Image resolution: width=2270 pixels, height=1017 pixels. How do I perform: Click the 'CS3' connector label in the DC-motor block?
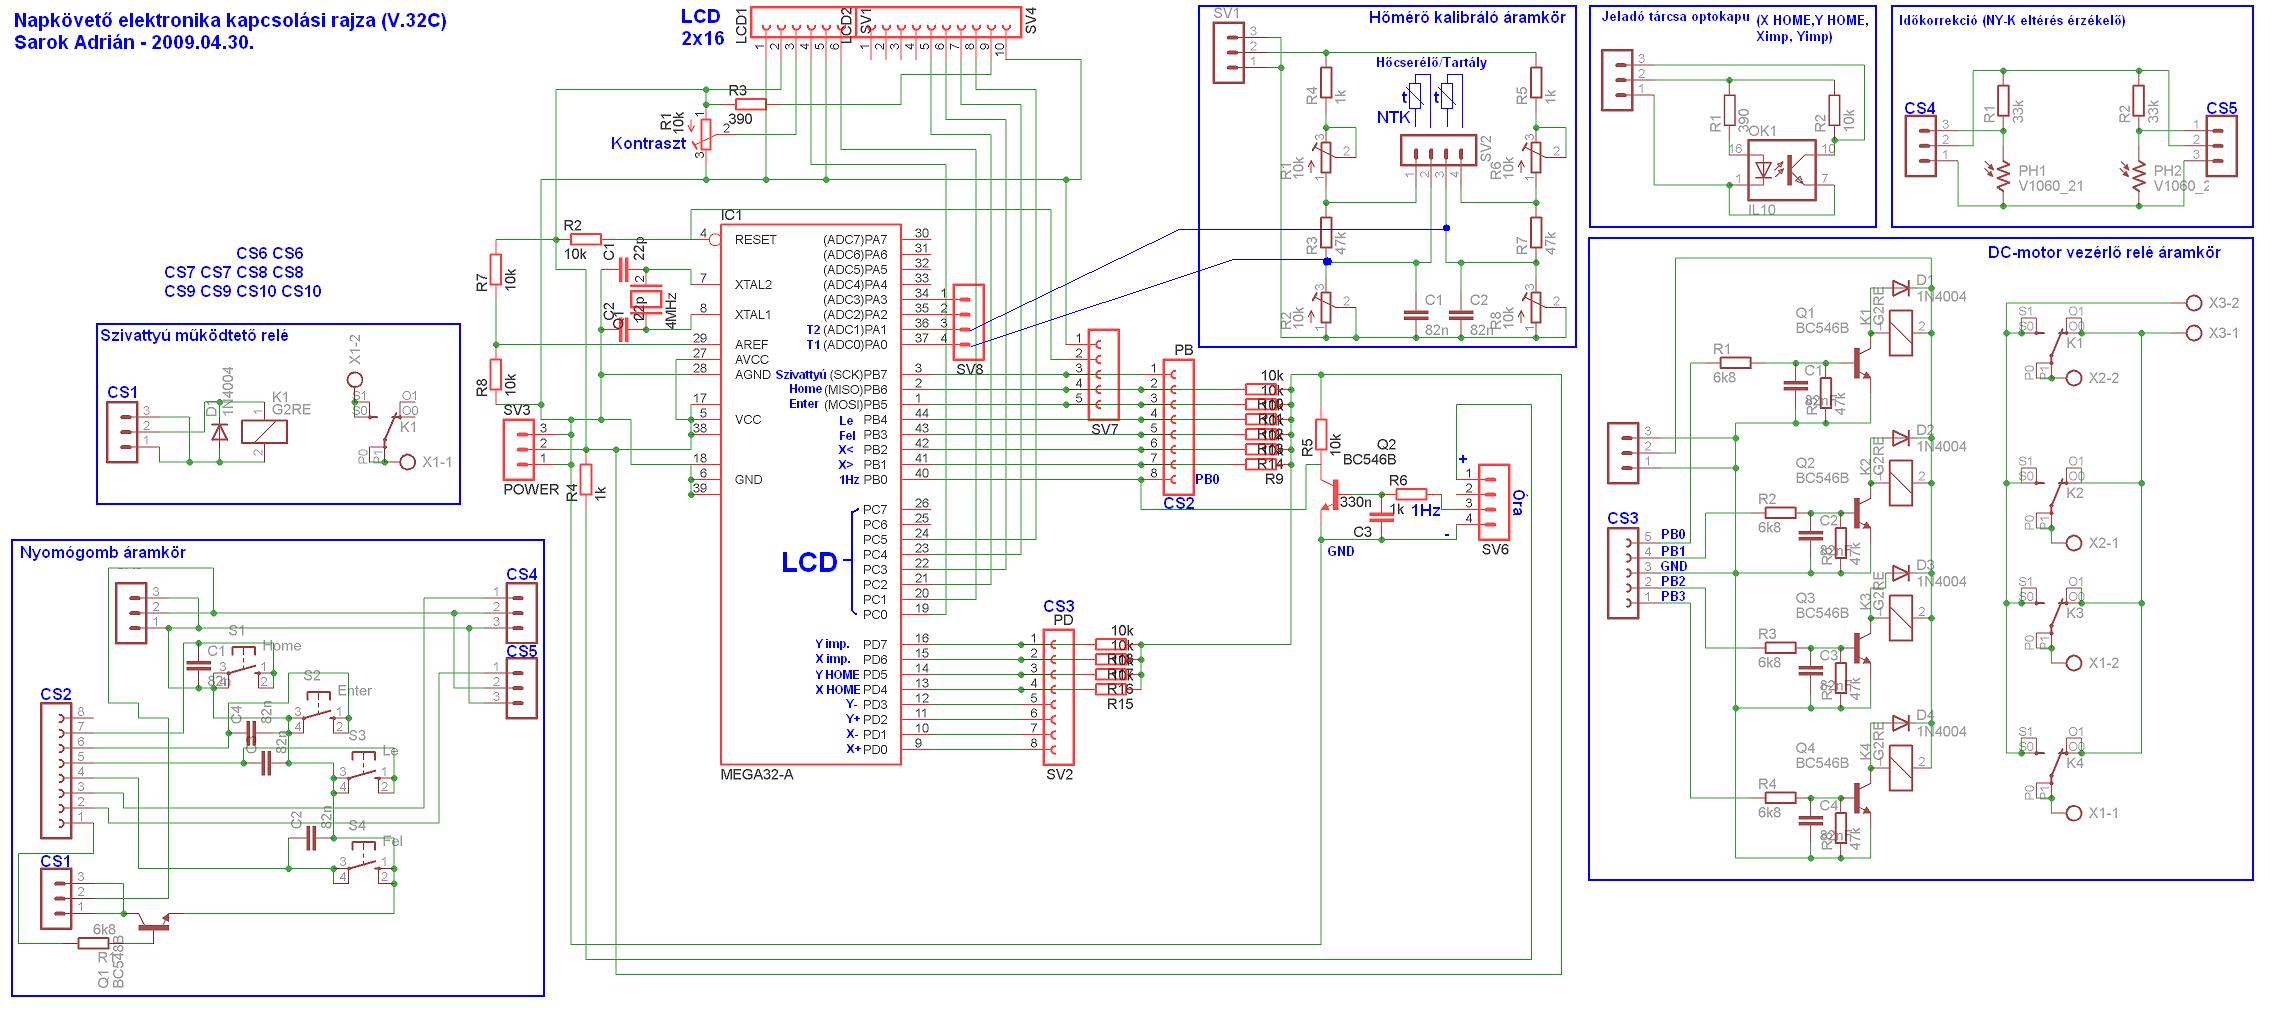click(x=1623, y=519)
